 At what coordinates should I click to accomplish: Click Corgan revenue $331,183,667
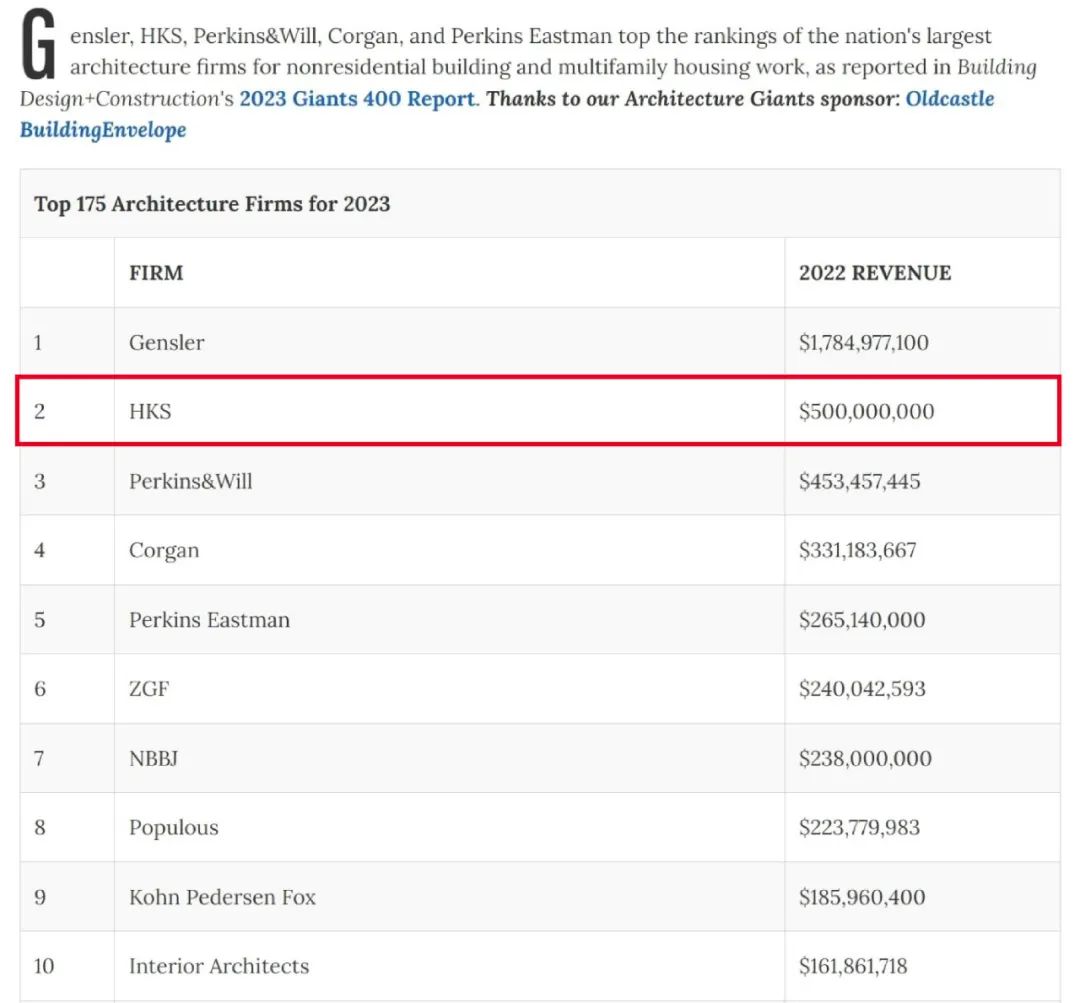click(x=858, y=550)
